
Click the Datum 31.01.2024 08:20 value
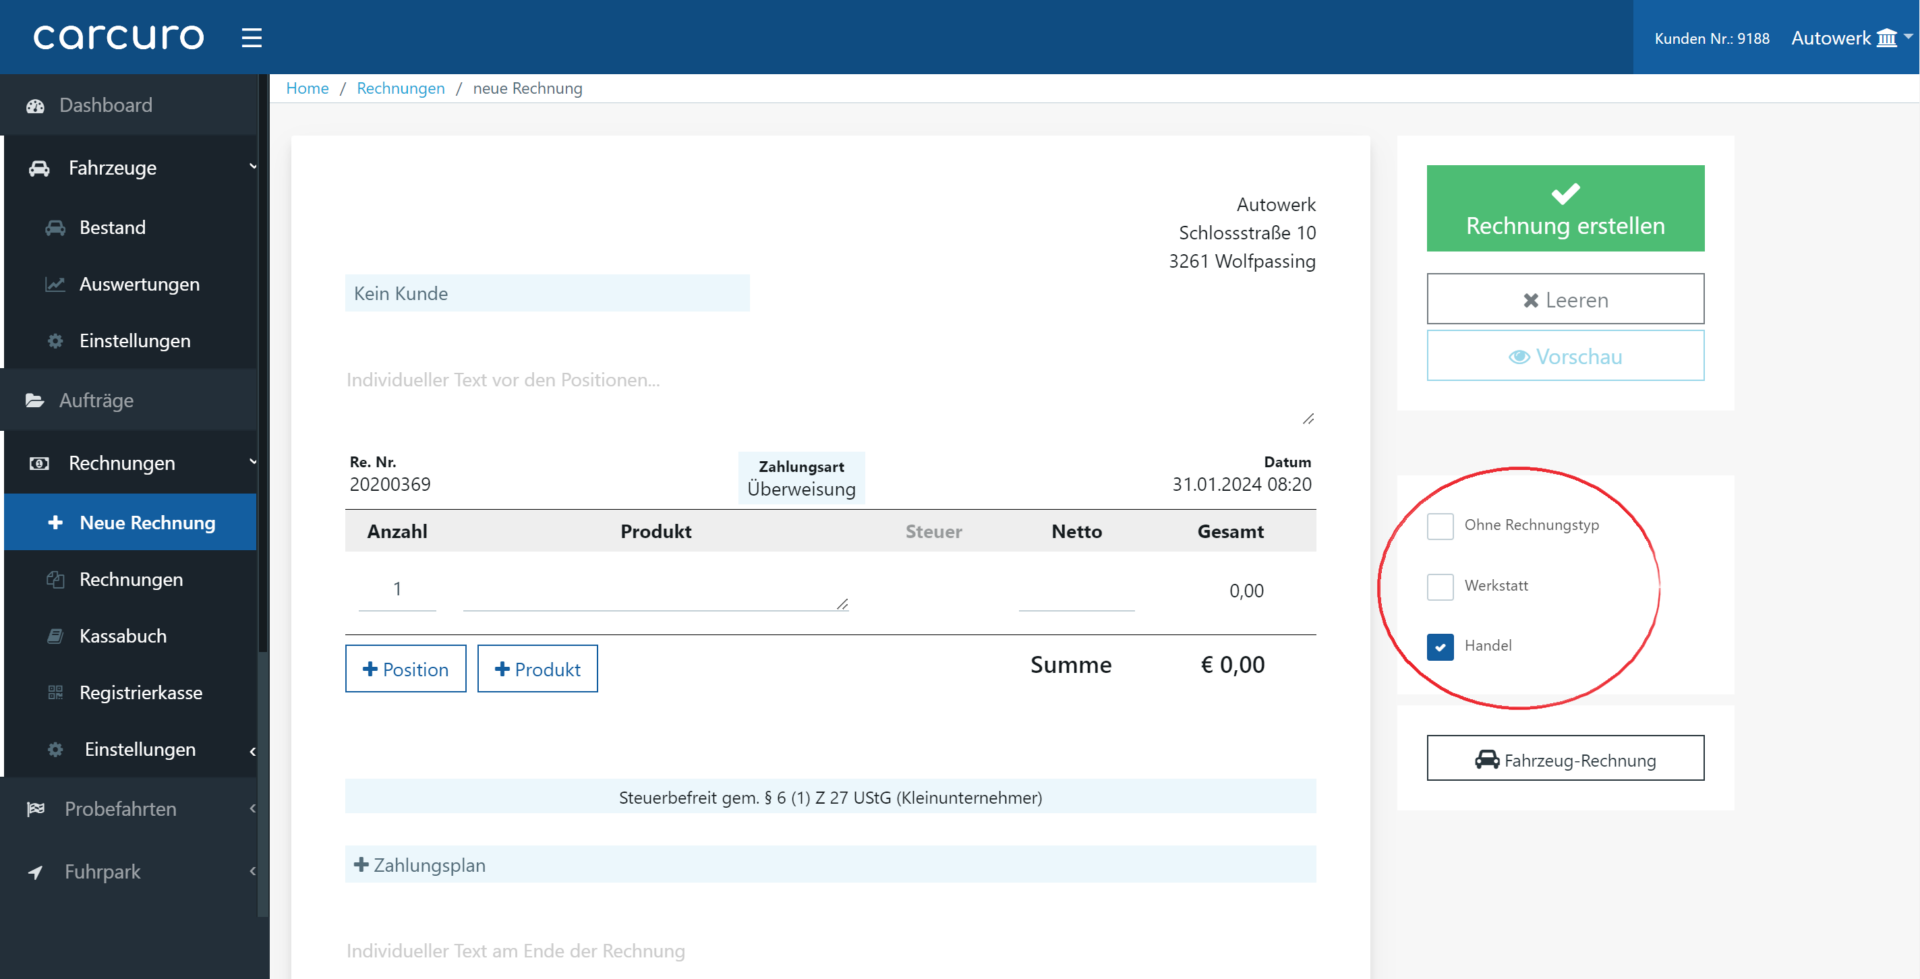(x=1242, y=485)
